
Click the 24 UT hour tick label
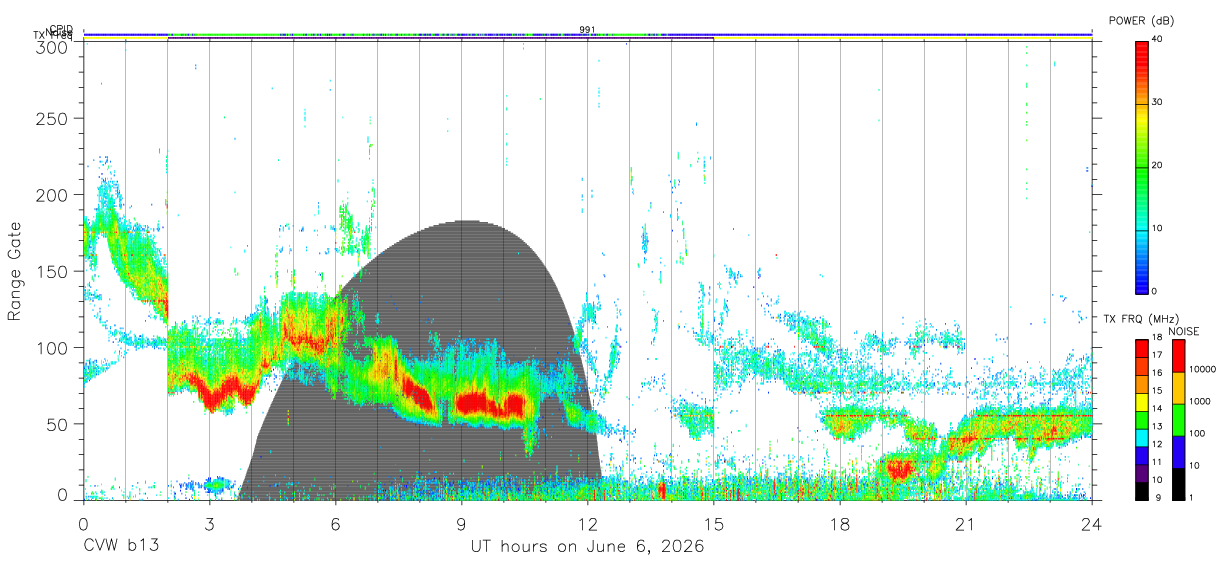[1092, 524]
